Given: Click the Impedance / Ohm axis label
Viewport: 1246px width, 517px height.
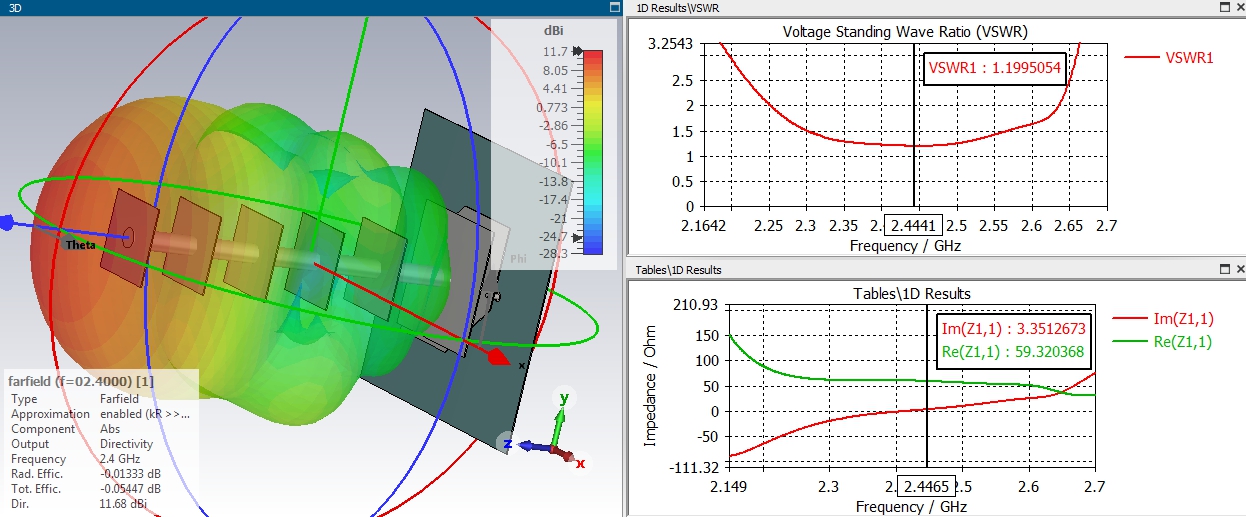Looking at the screenshot, I should pyautogui.click(x=652, y=384).
